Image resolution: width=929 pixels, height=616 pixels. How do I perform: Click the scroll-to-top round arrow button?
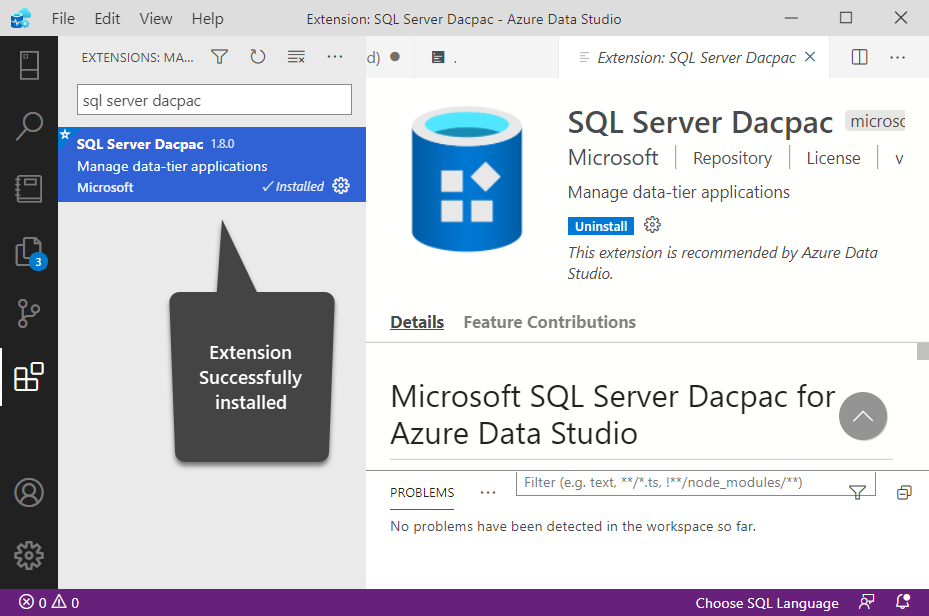[x=863, y=416]
